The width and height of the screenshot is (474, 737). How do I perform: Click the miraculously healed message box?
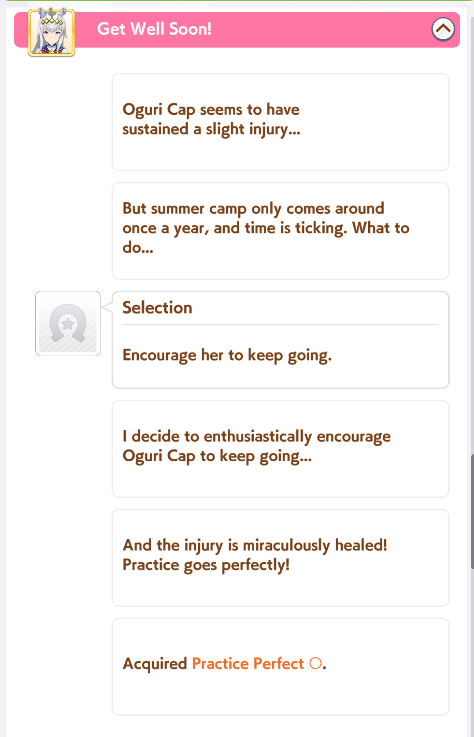point(280,558)
